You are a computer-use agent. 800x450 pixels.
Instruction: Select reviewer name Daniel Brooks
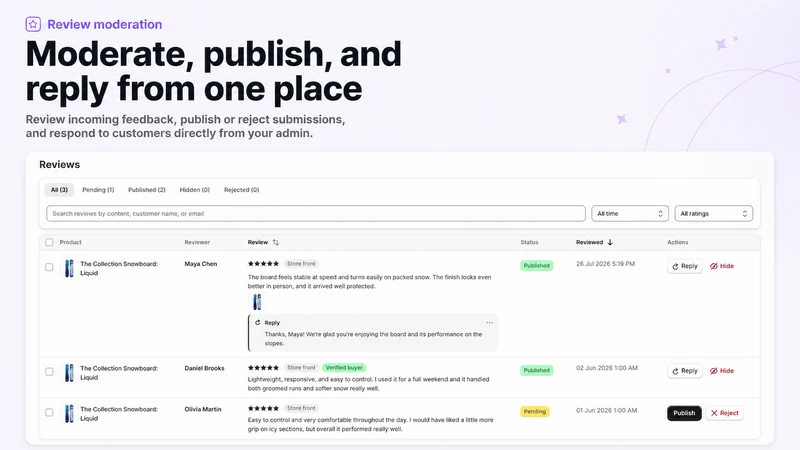[204, 368]
